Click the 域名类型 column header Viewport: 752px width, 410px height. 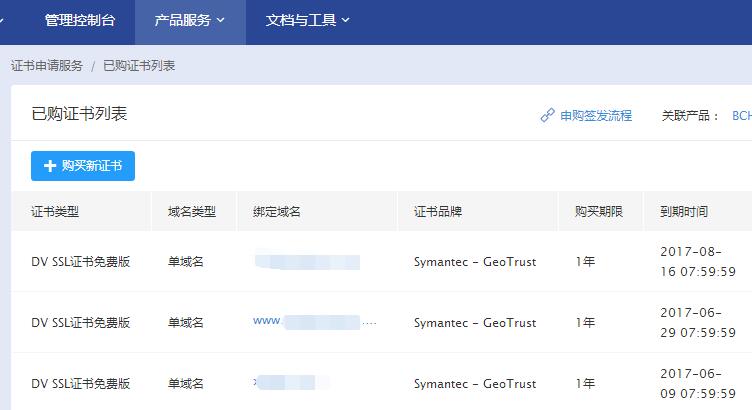192,212
